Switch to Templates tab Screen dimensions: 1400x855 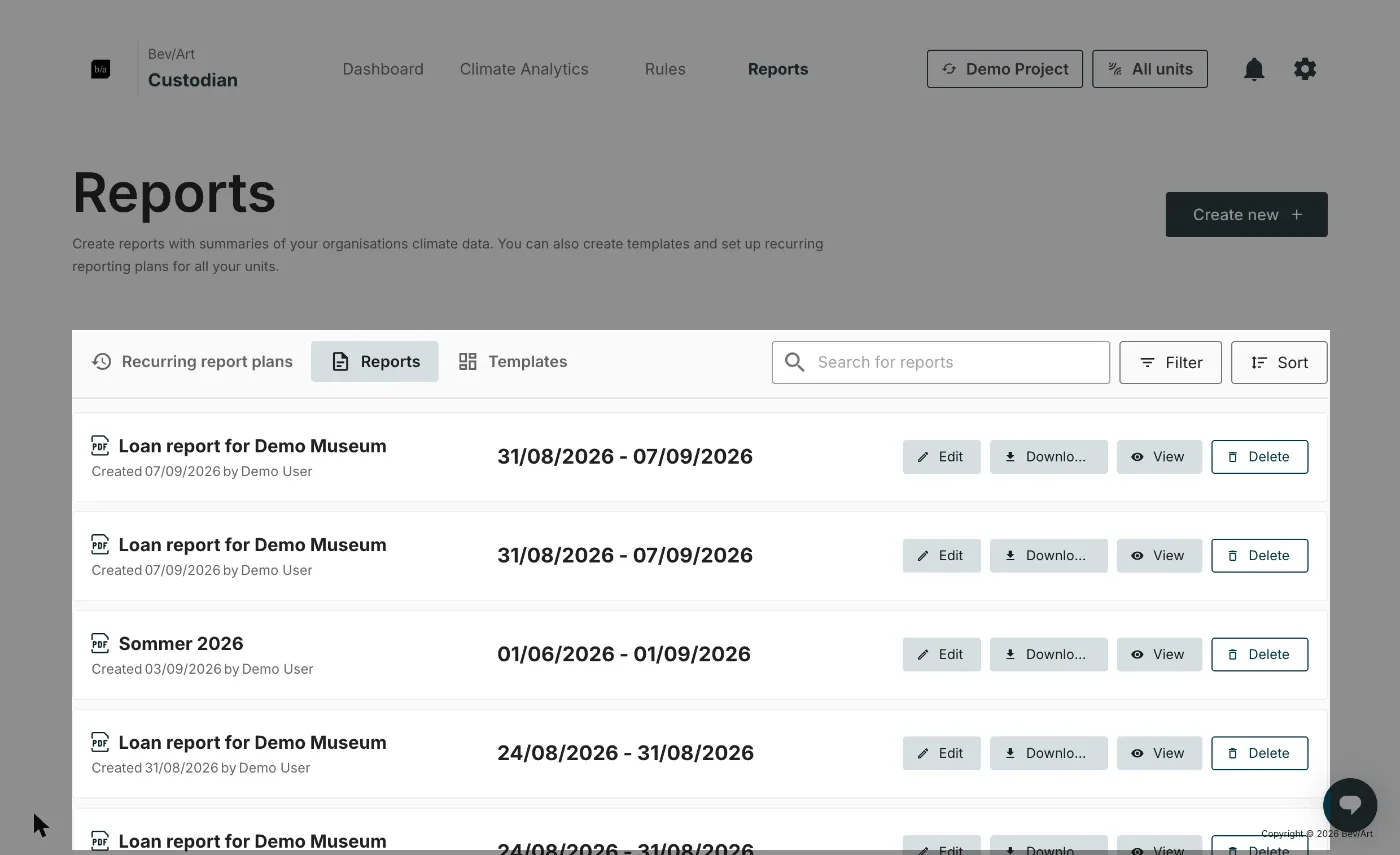513,361
